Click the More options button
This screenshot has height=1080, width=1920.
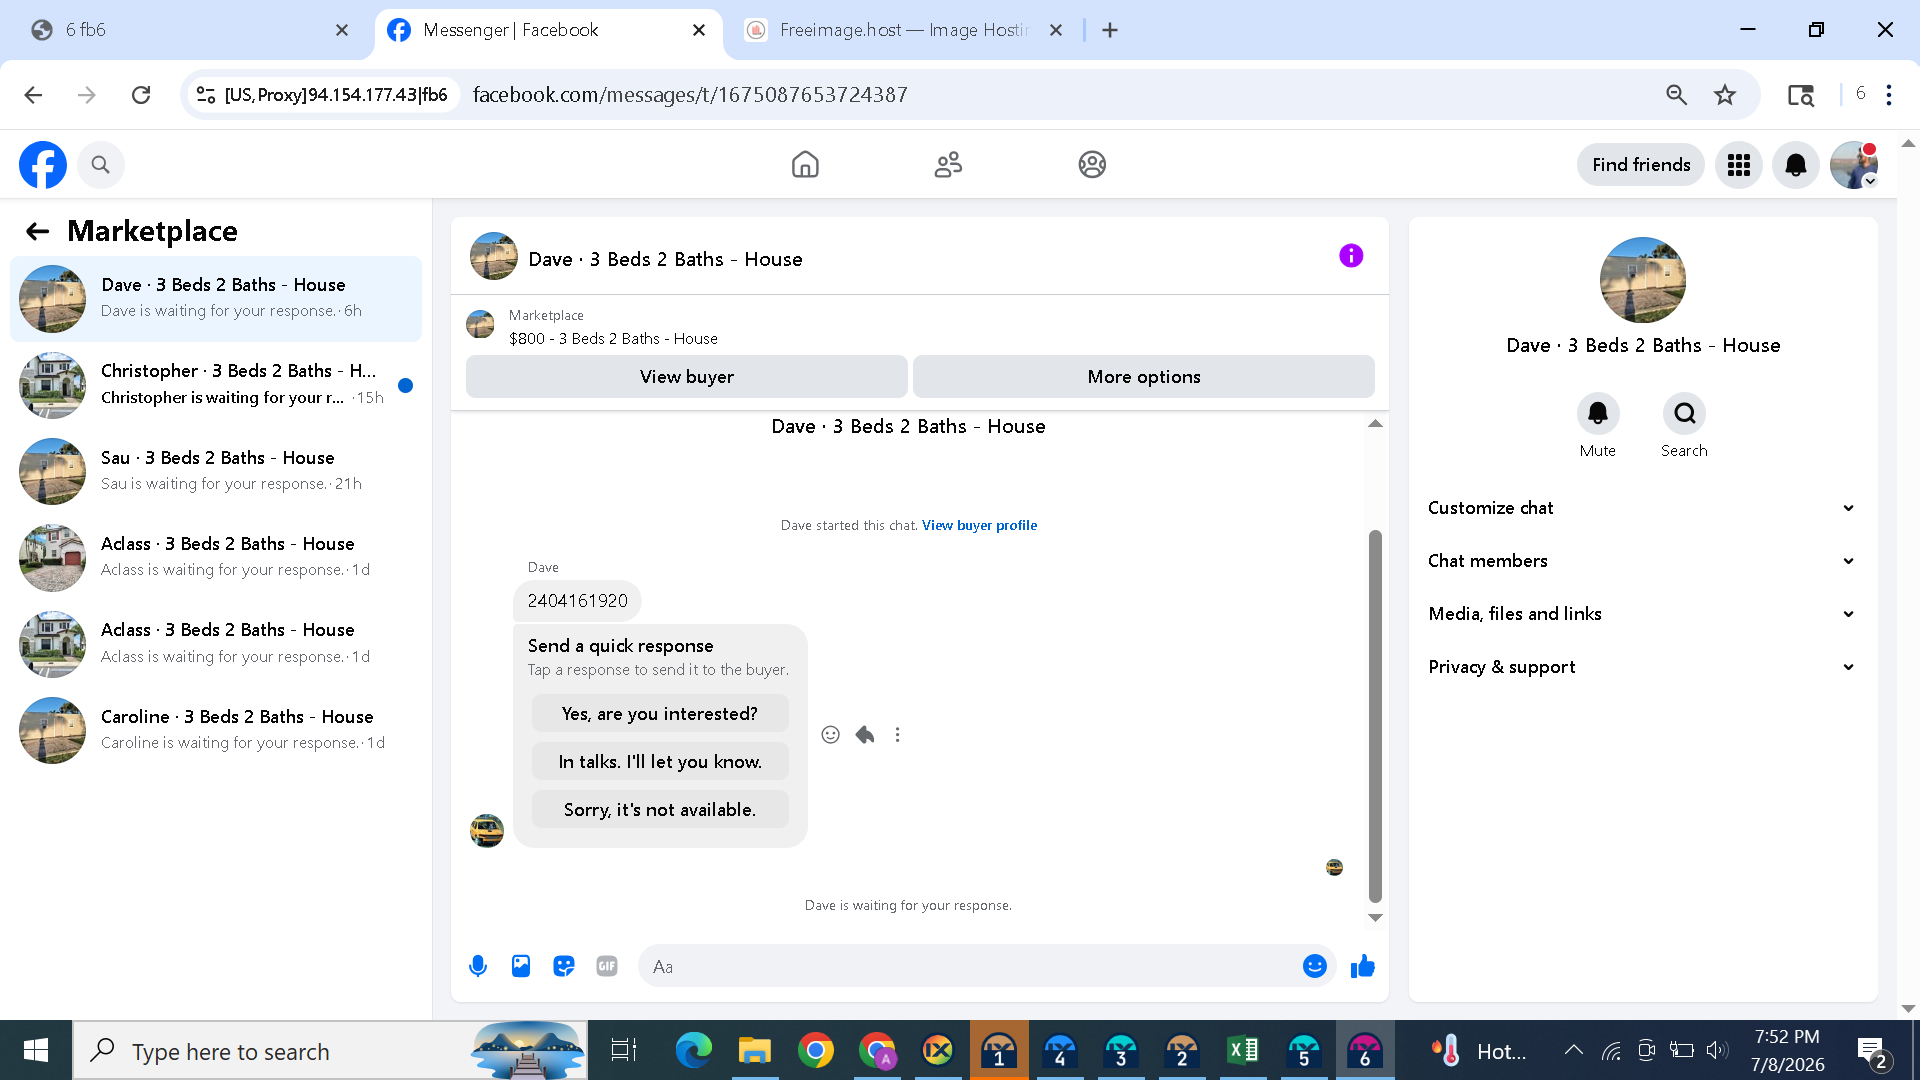1144,377
